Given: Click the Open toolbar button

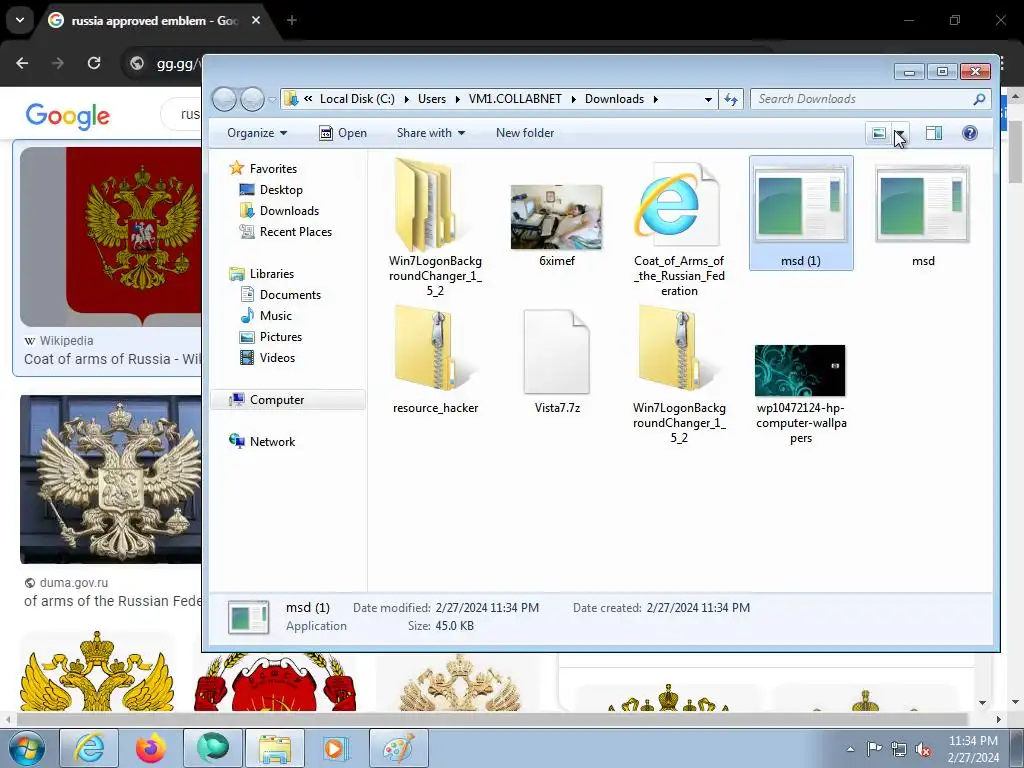Looking at the screenshot, I should (x=343, y=133).
